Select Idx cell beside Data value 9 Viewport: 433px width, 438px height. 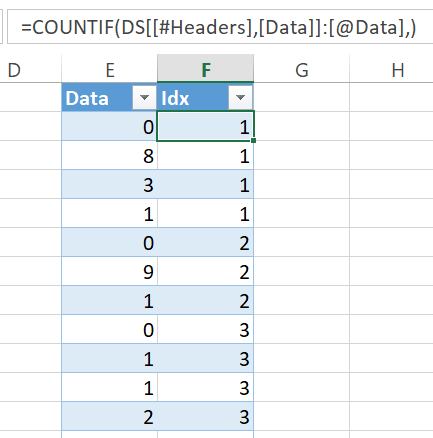205,271
